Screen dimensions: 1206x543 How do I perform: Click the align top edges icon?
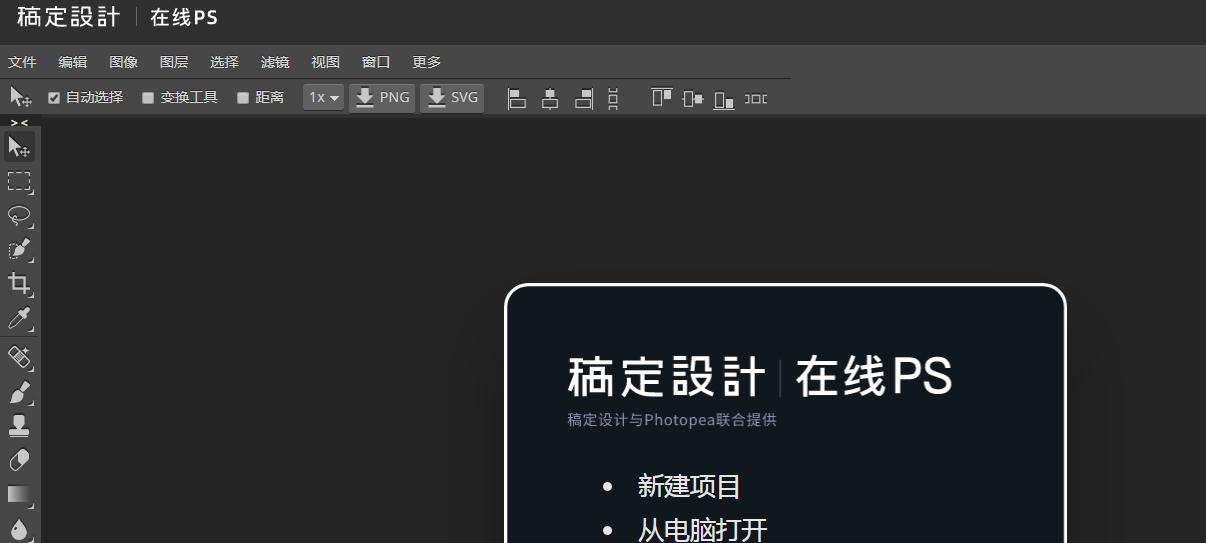(661, 98)
